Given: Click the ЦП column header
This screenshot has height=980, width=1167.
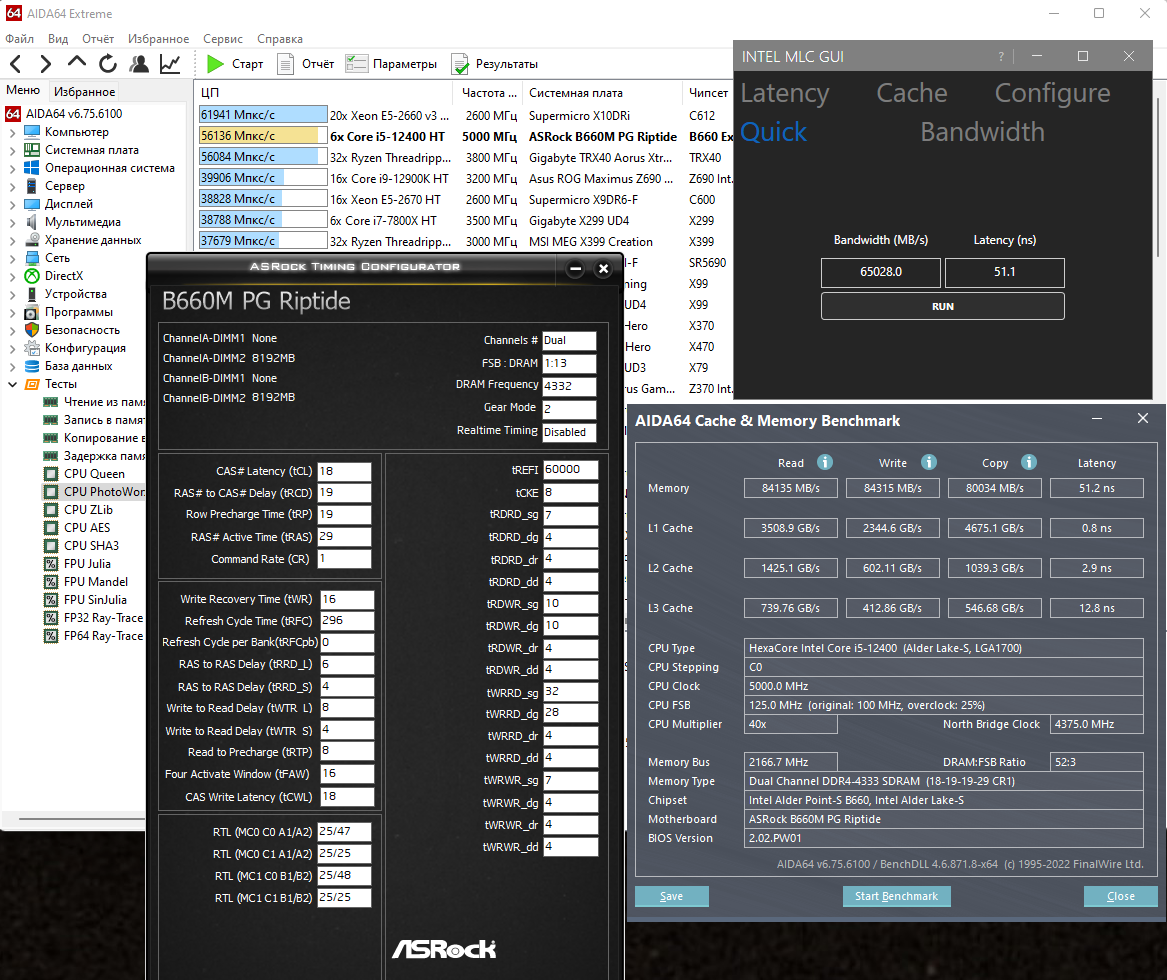Looking at the screenshot, I should 324,93.
